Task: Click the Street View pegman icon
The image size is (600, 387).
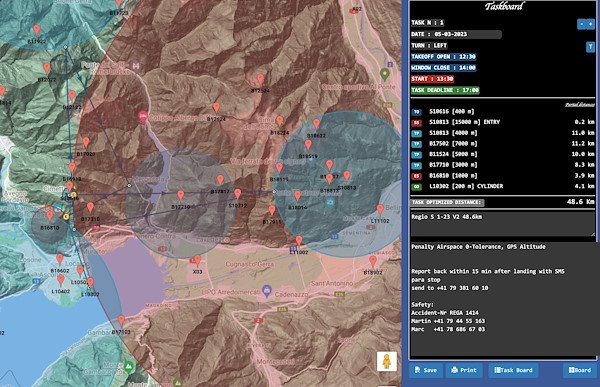Action: click(x=386, y=361)
